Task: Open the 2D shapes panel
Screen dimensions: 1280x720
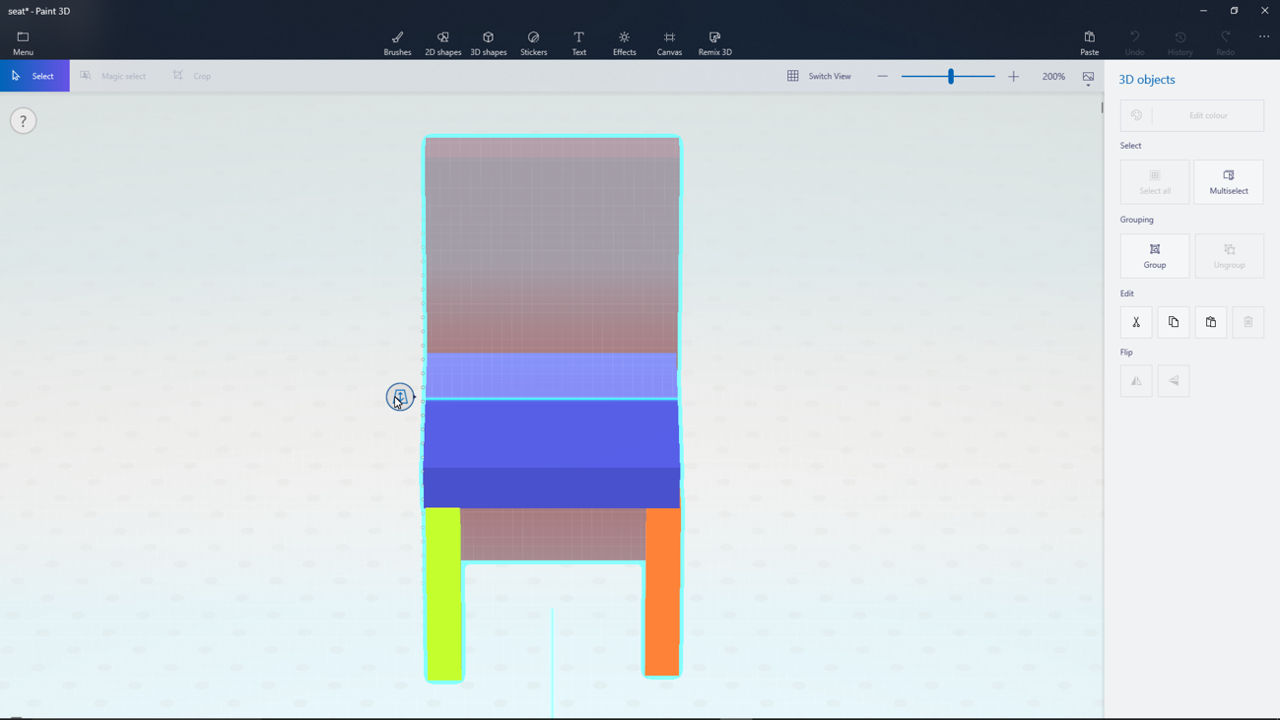Action: pyautogui.click(x=443, y=43)
